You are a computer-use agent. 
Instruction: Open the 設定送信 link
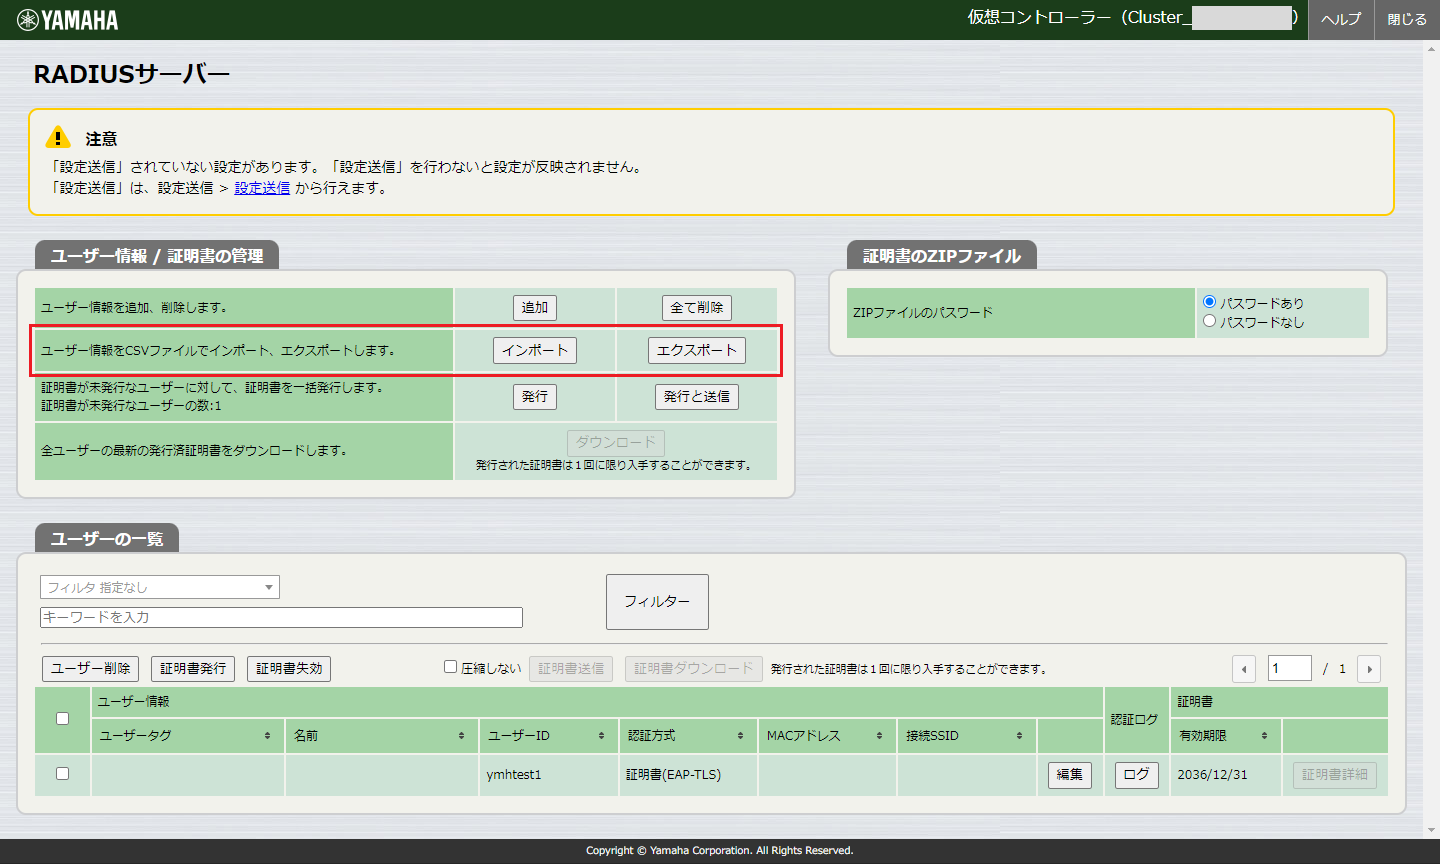click(261, 187)
